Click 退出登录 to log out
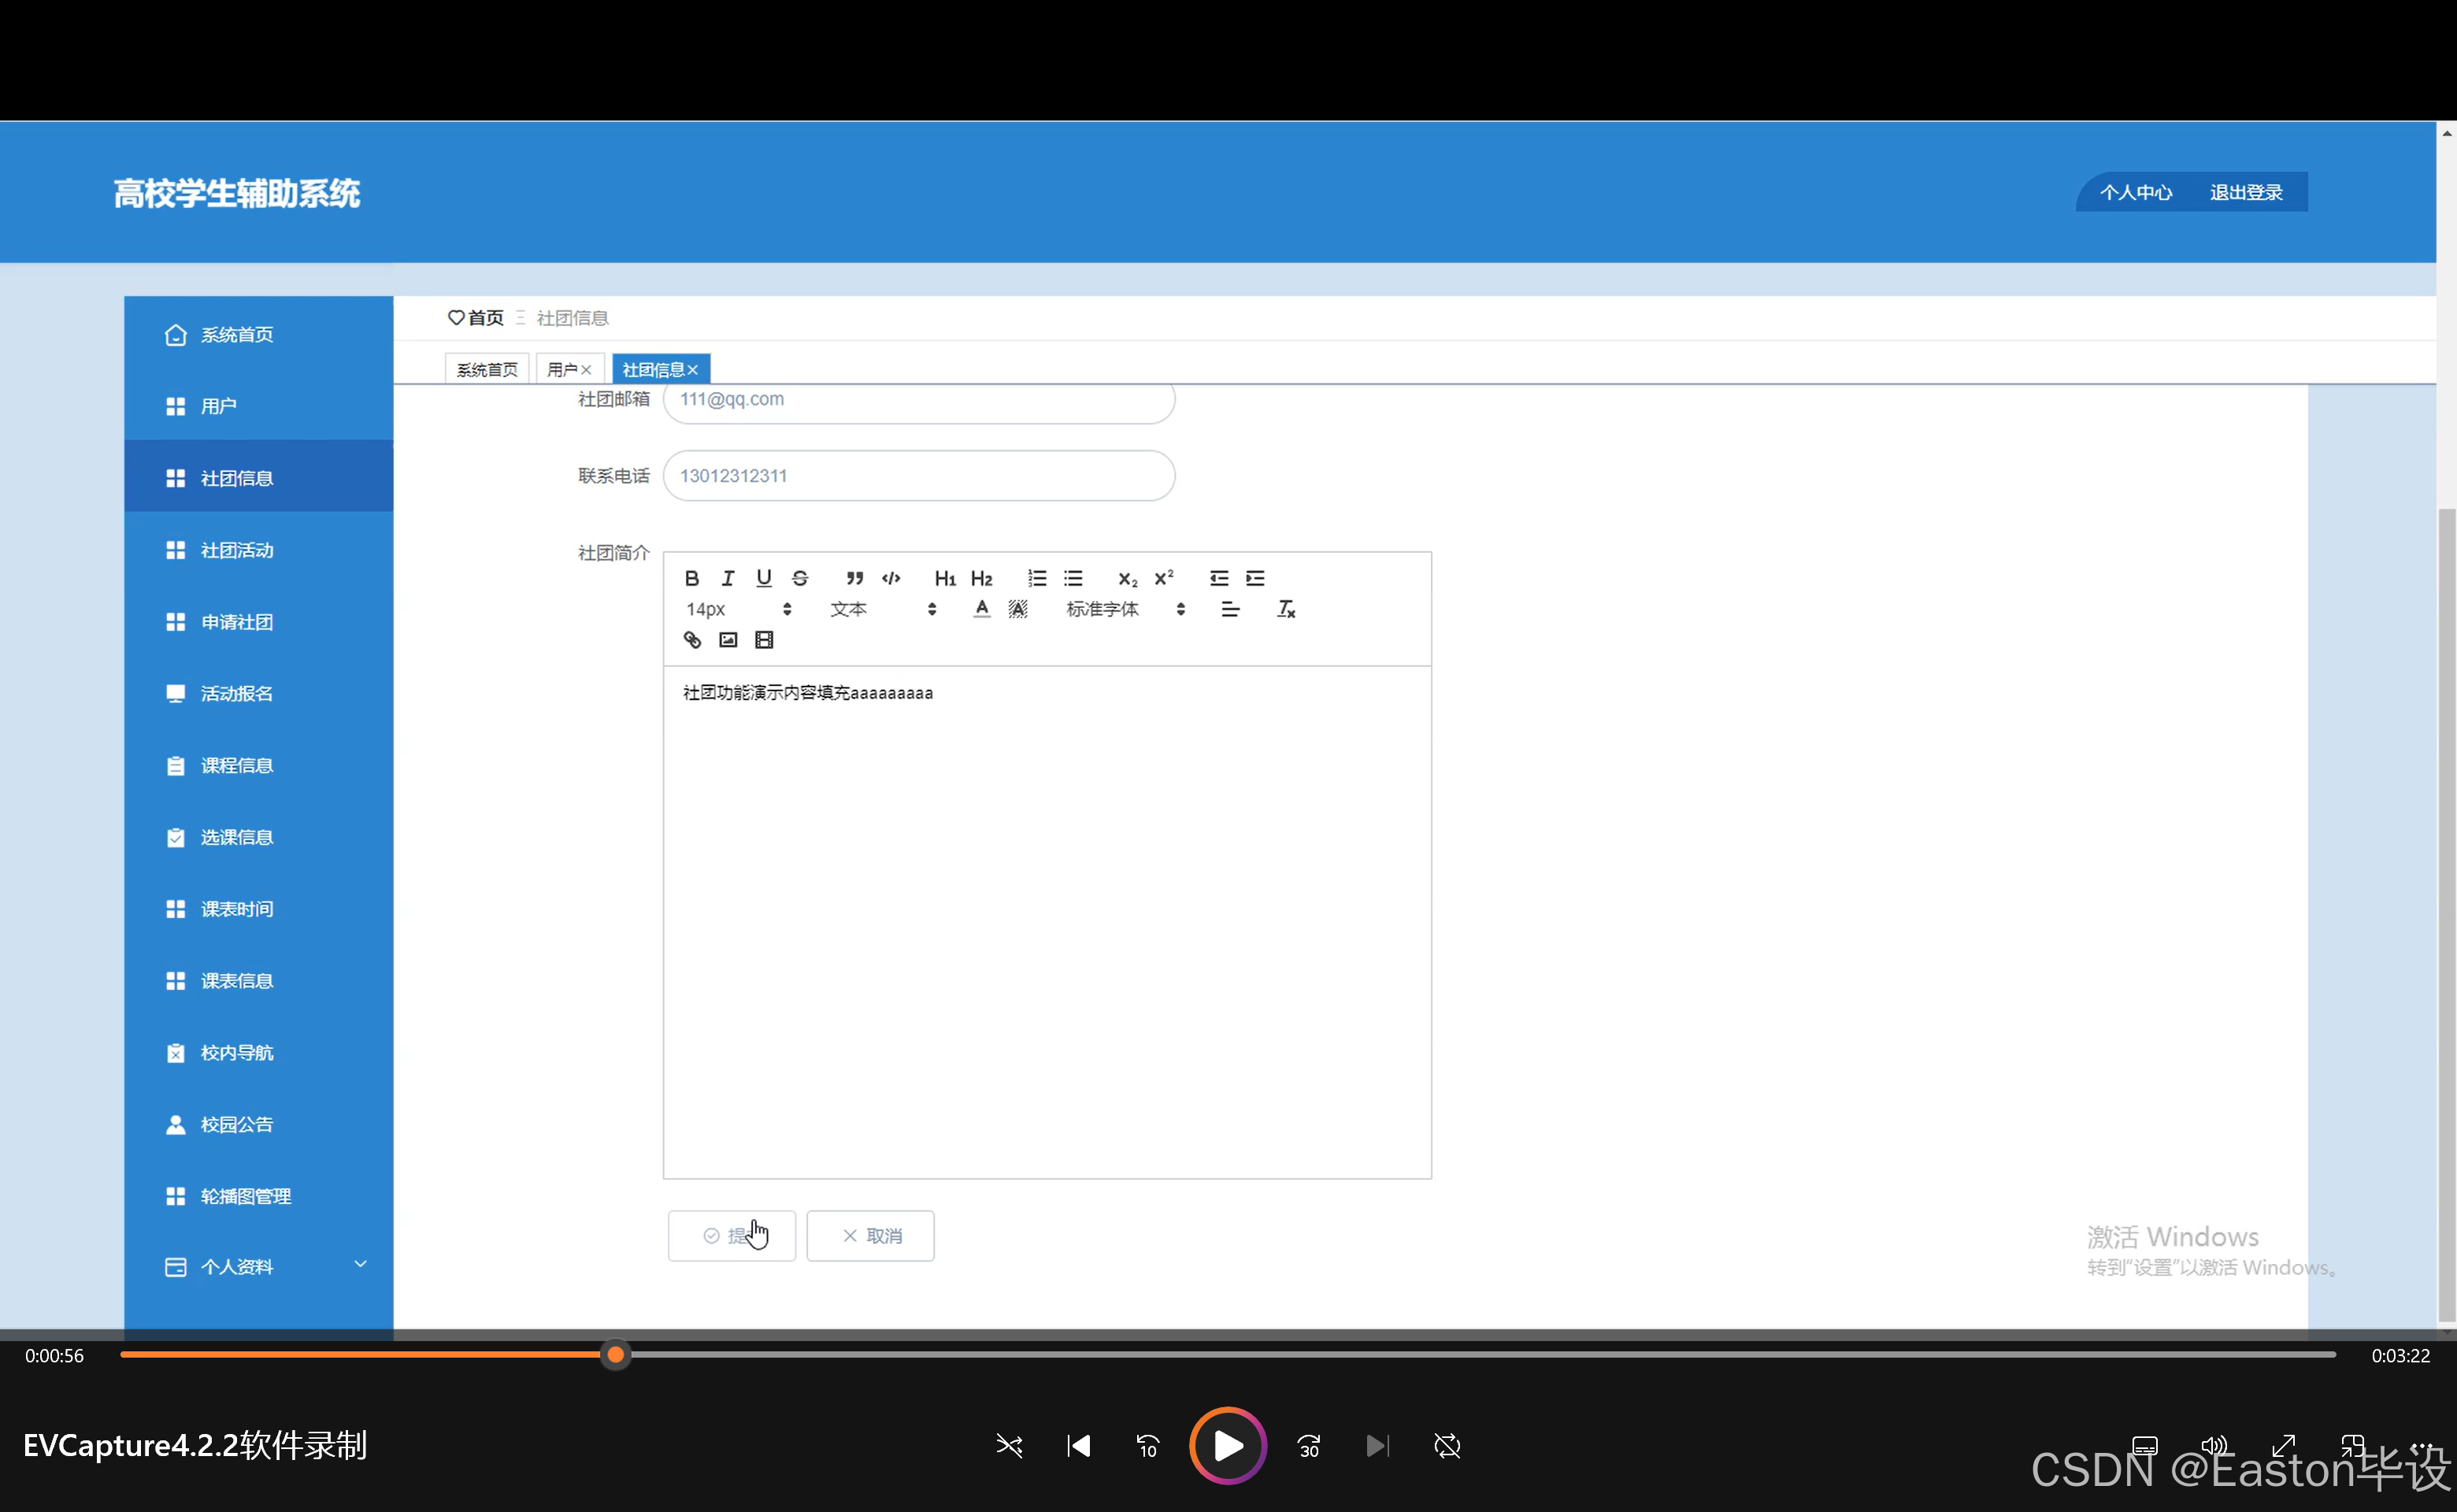Viewport: 2457px width, 1512px height. coord(2245,192)
